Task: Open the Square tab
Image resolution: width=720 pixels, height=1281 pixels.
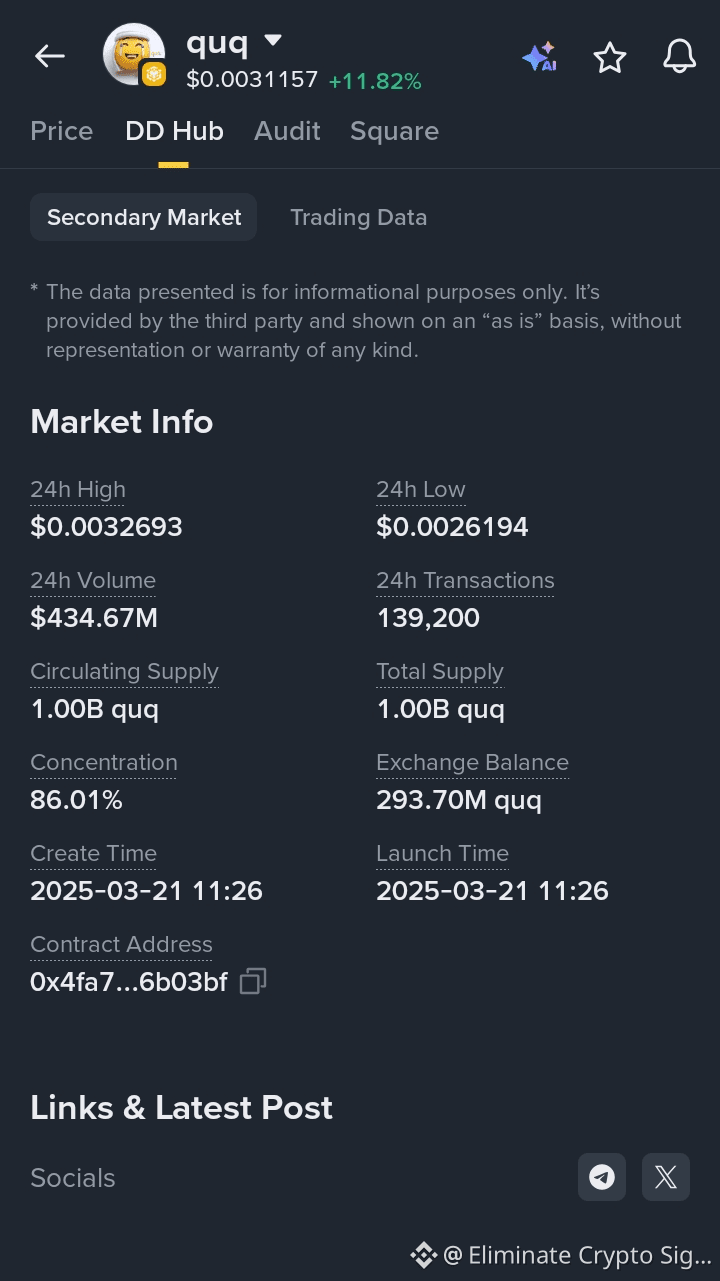Action: tap(394, 131)
